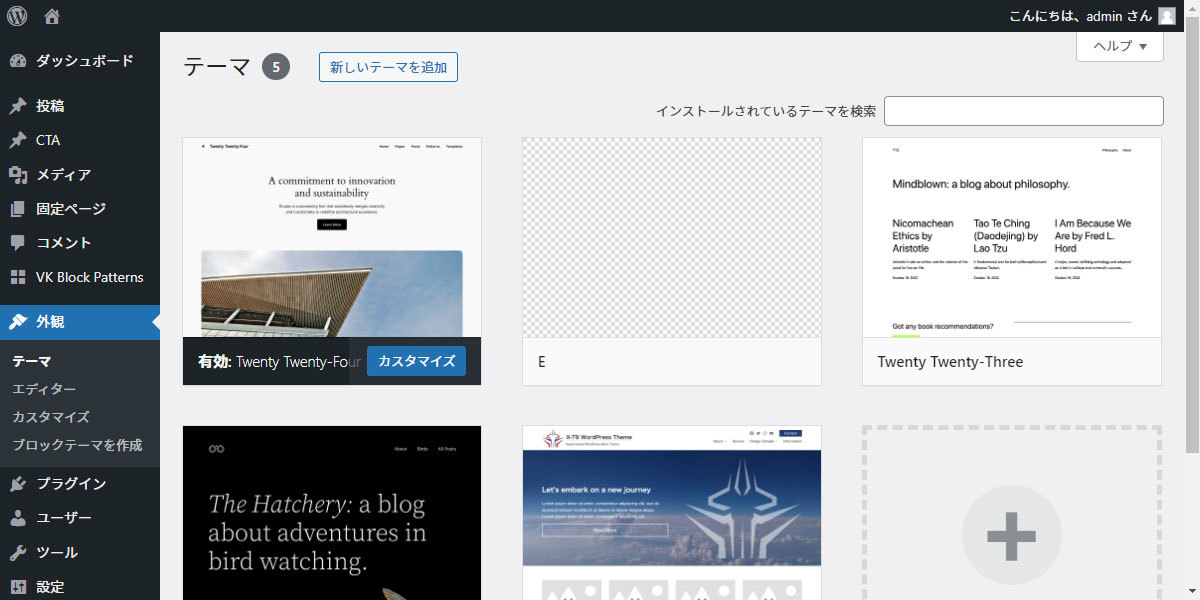
Task: Open the site home icon
Action: coord(52,16)
